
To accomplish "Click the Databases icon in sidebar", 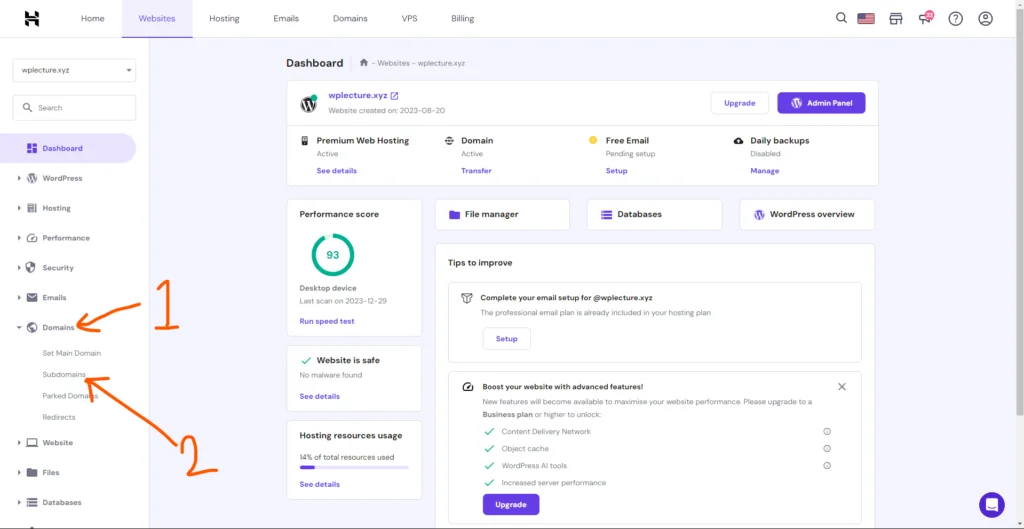I will pyautogui.click(x=31, y=502).
